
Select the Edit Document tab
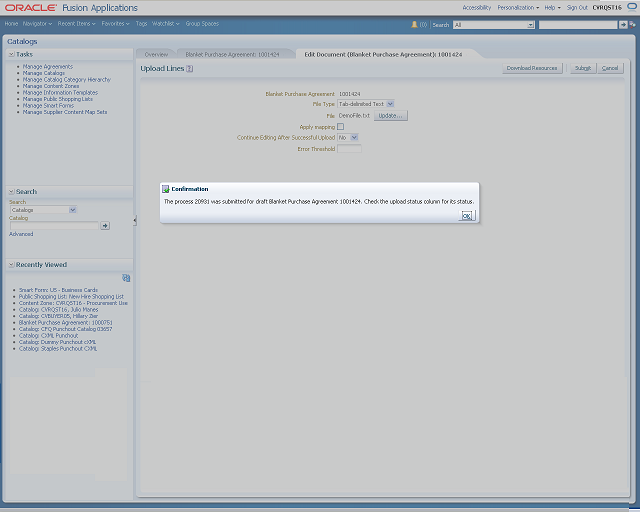(x=383, y=54)
